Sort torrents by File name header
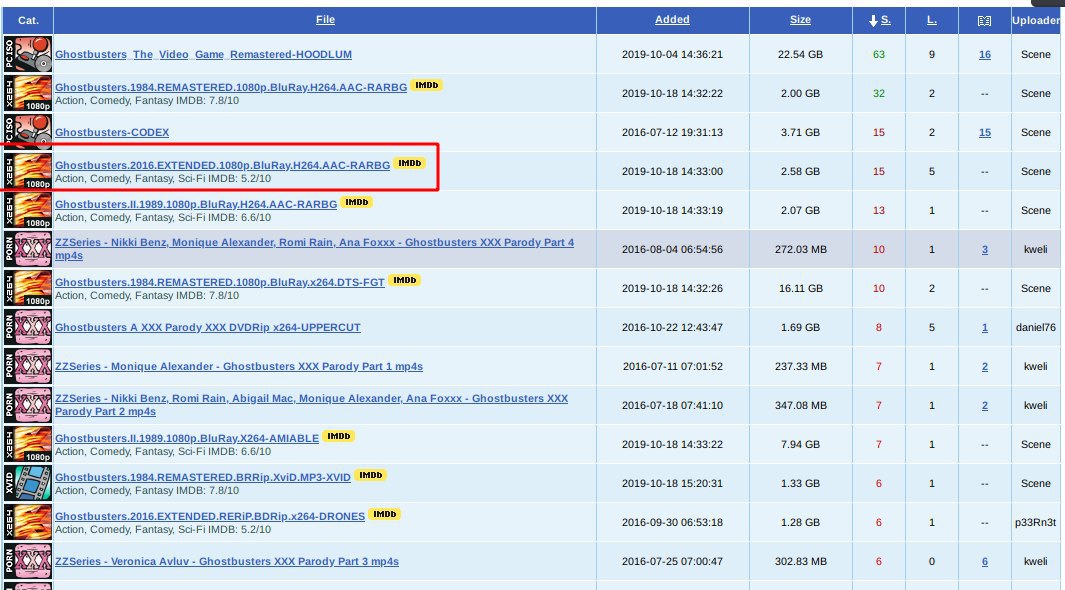 (325, 20)
